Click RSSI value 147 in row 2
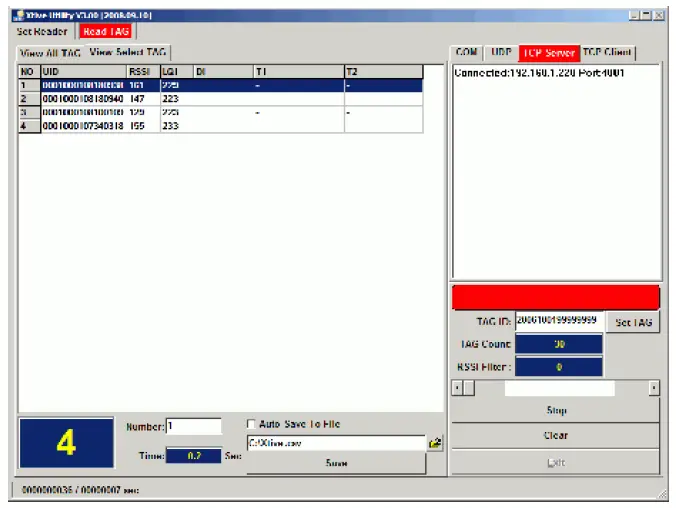Screen dimensions: 676x508 [x=137, y=99]
